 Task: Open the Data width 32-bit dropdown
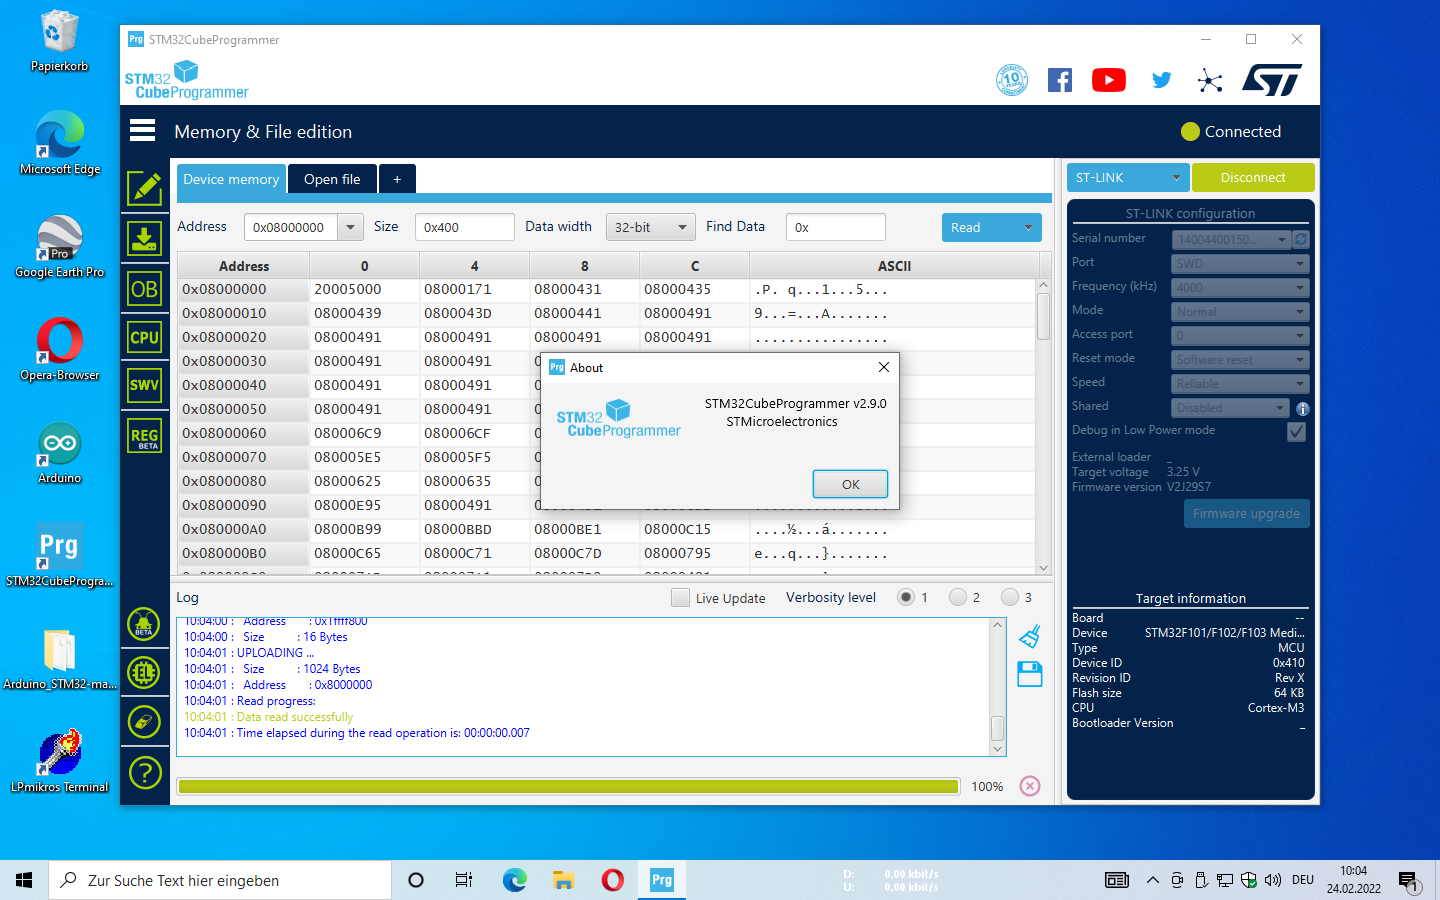click(x=650, y=227)
